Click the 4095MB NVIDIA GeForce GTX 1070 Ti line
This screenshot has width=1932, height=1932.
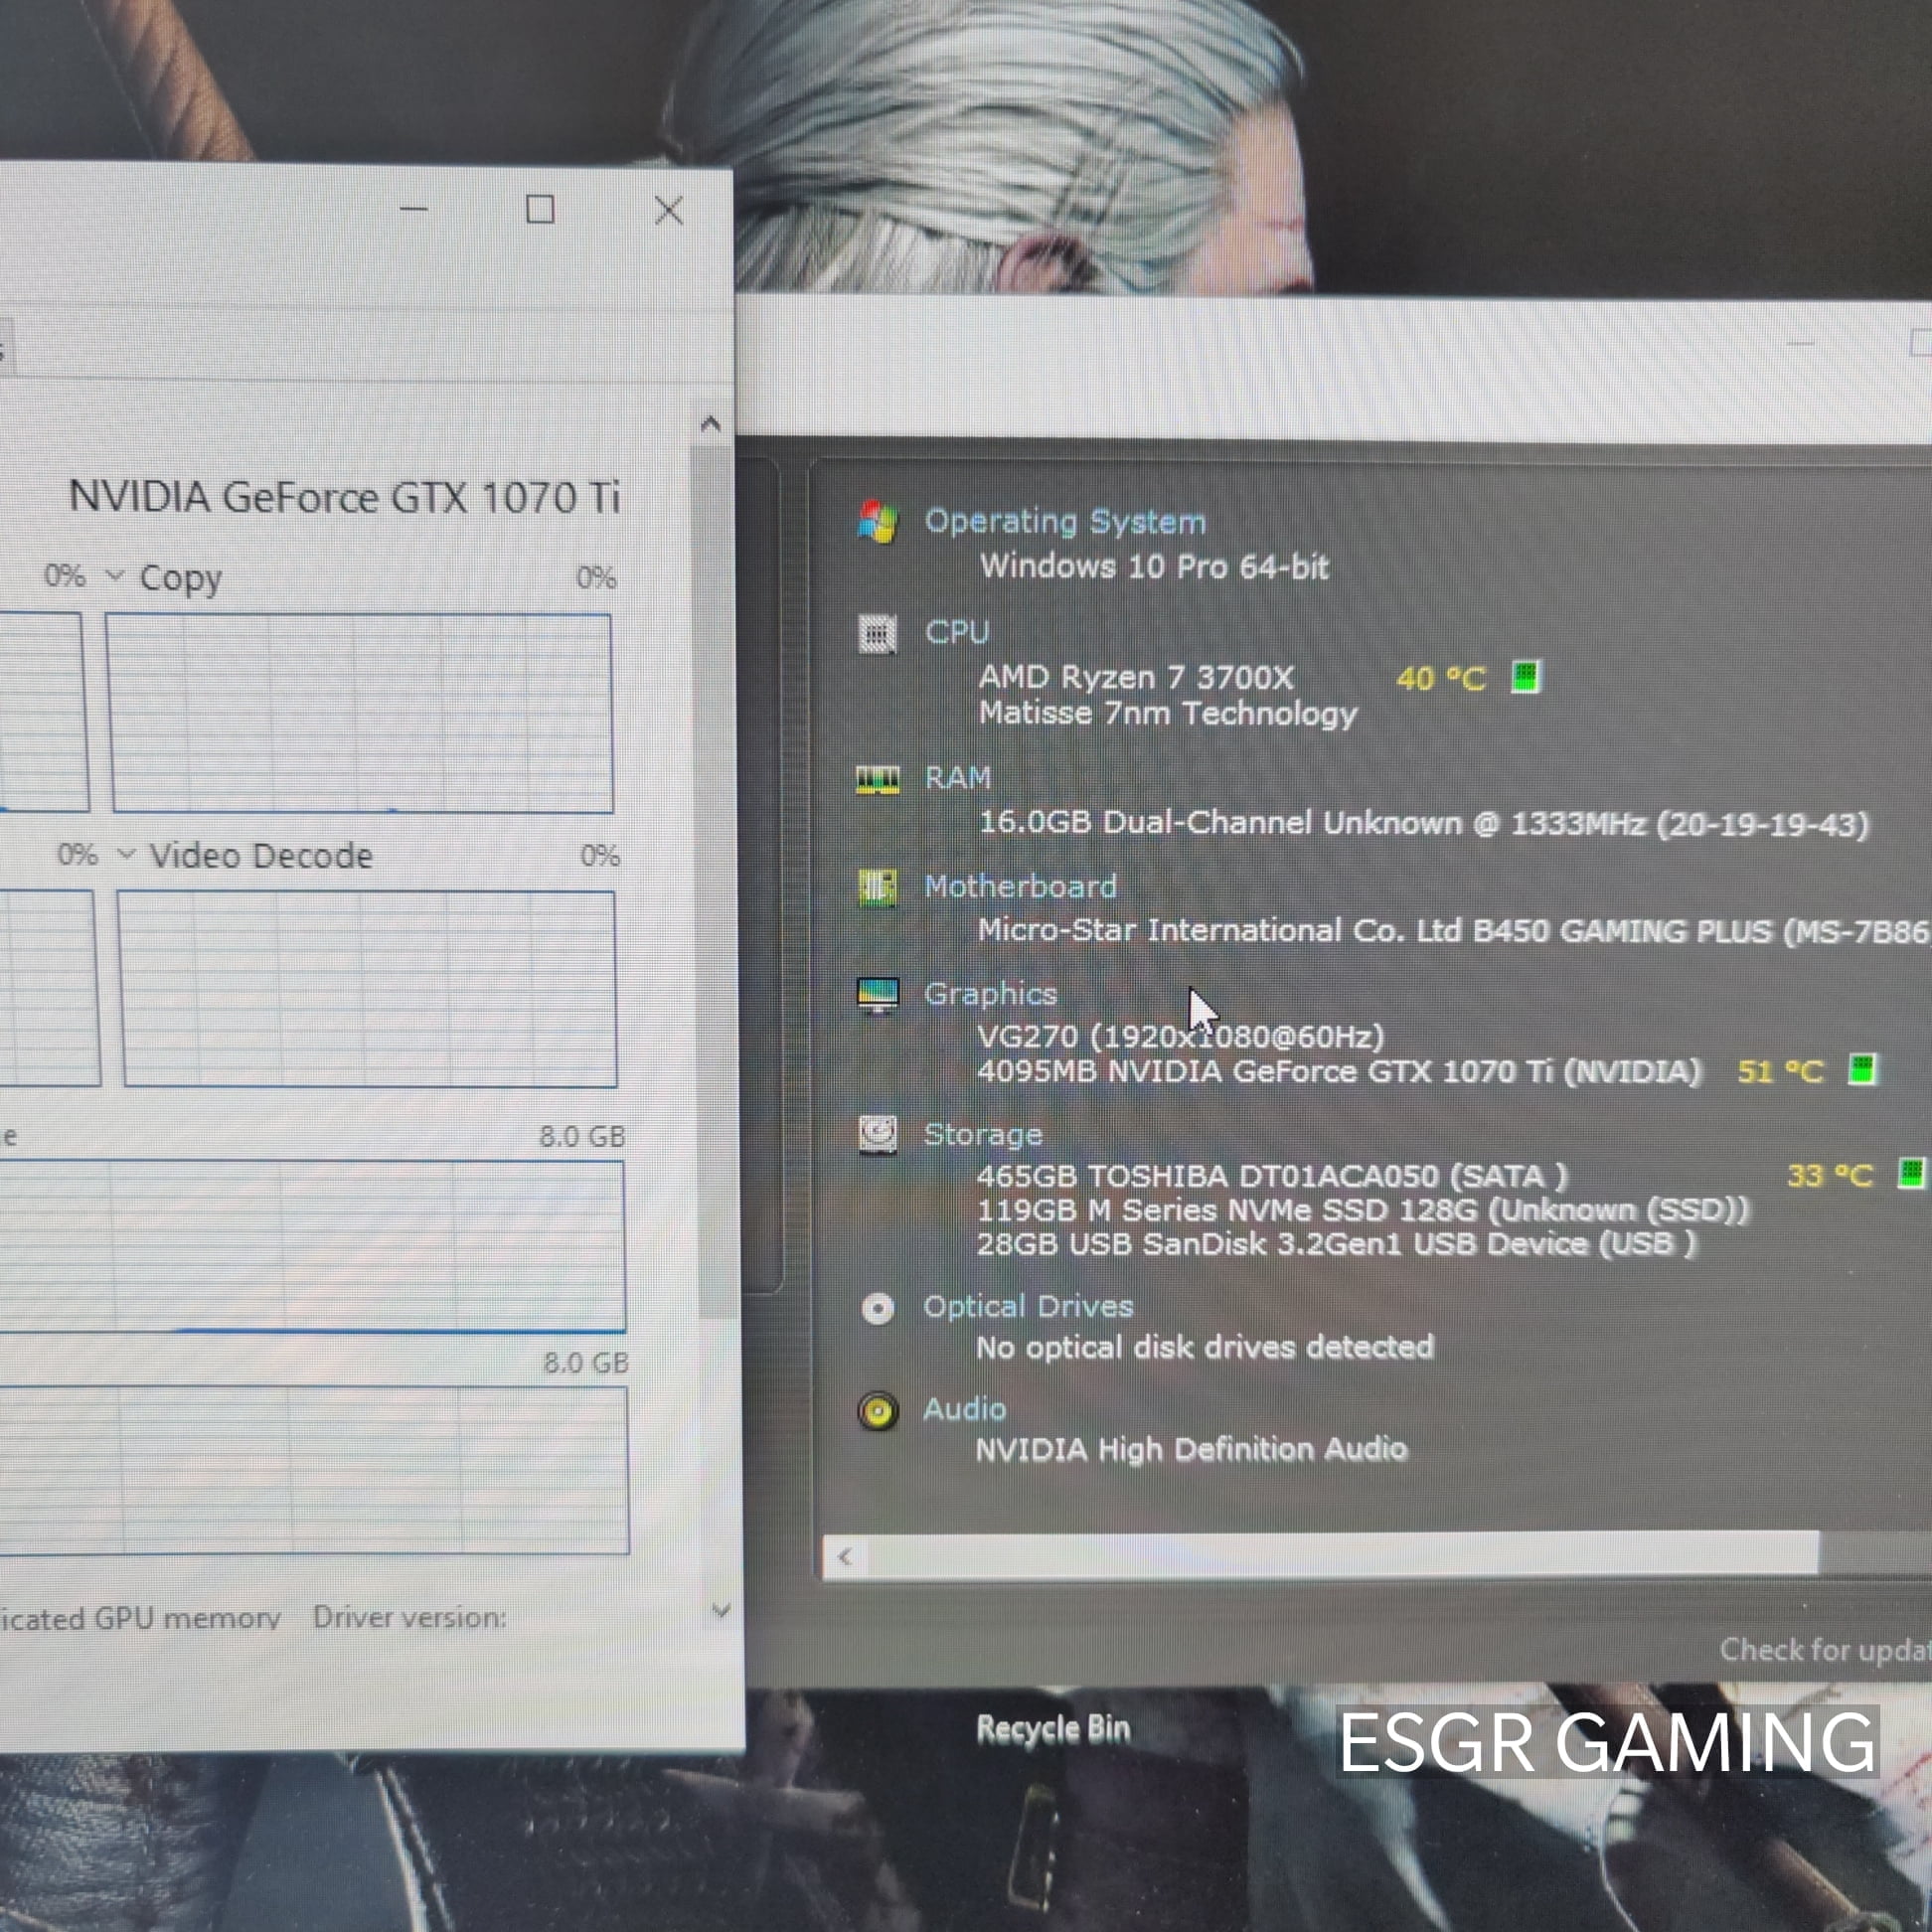[x=1339, y=1071]
